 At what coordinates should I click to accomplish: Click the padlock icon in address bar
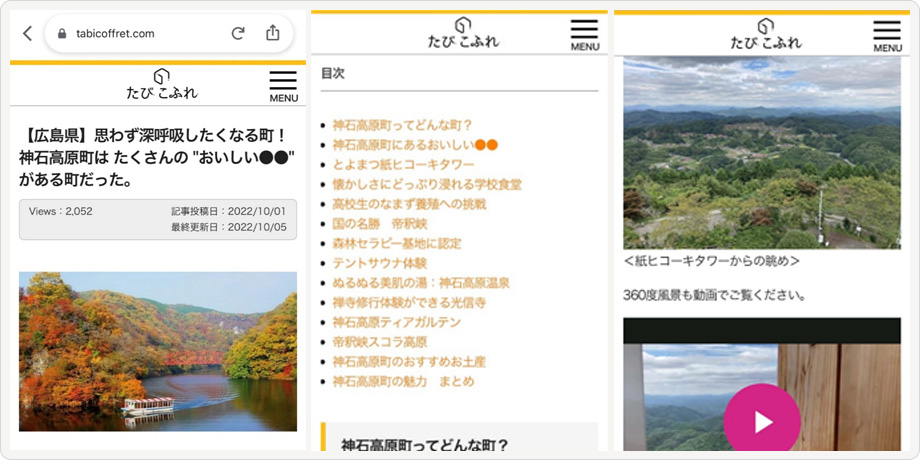tap(62, 34)
